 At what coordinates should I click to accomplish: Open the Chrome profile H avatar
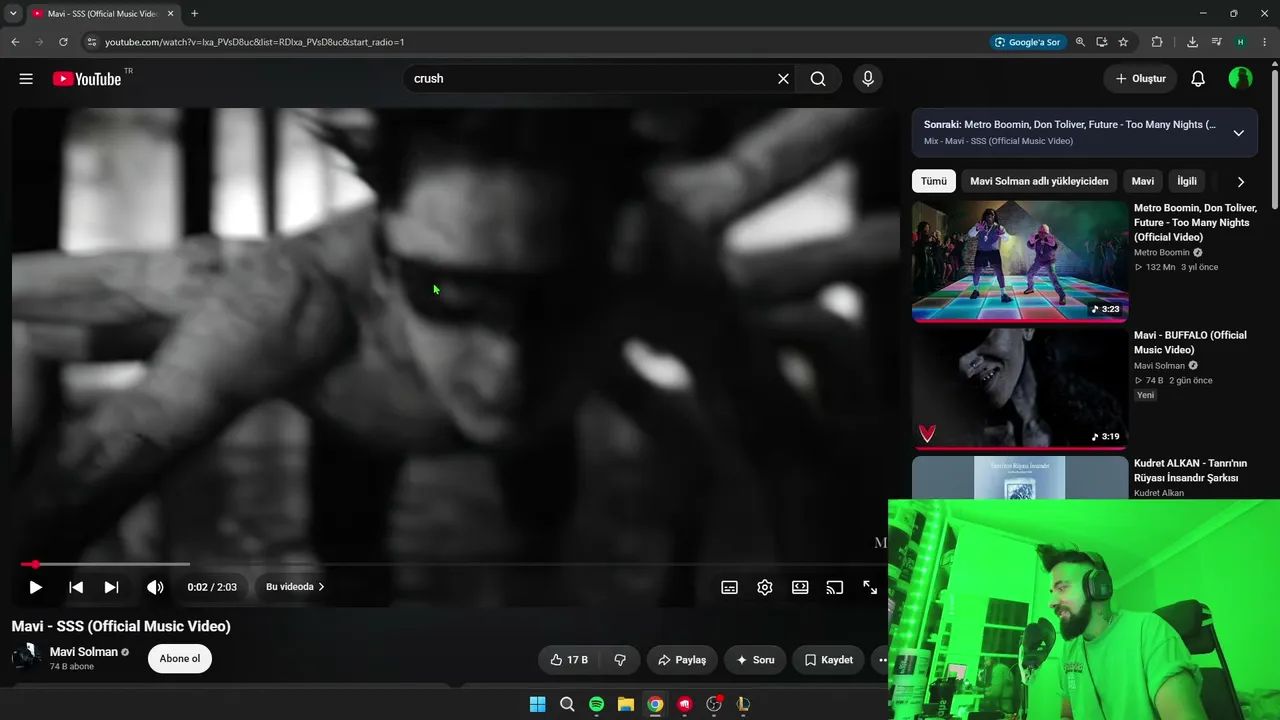[x=1240, y=42]
